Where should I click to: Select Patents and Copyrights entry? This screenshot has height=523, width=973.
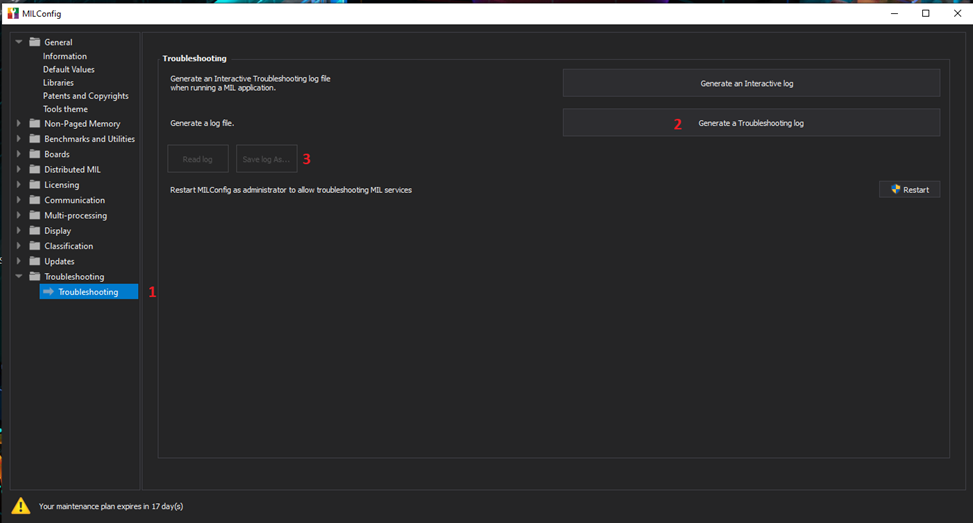86,96
